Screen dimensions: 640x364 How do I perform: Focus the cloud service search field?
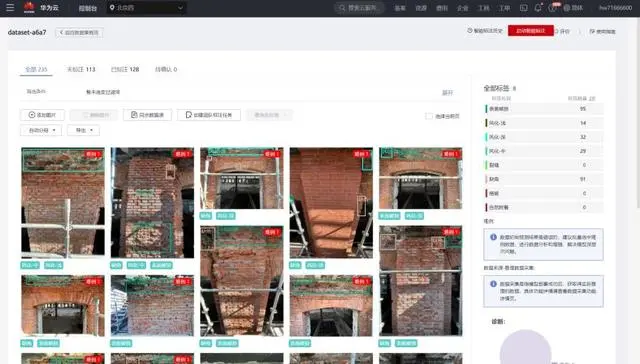click(359, 8)
